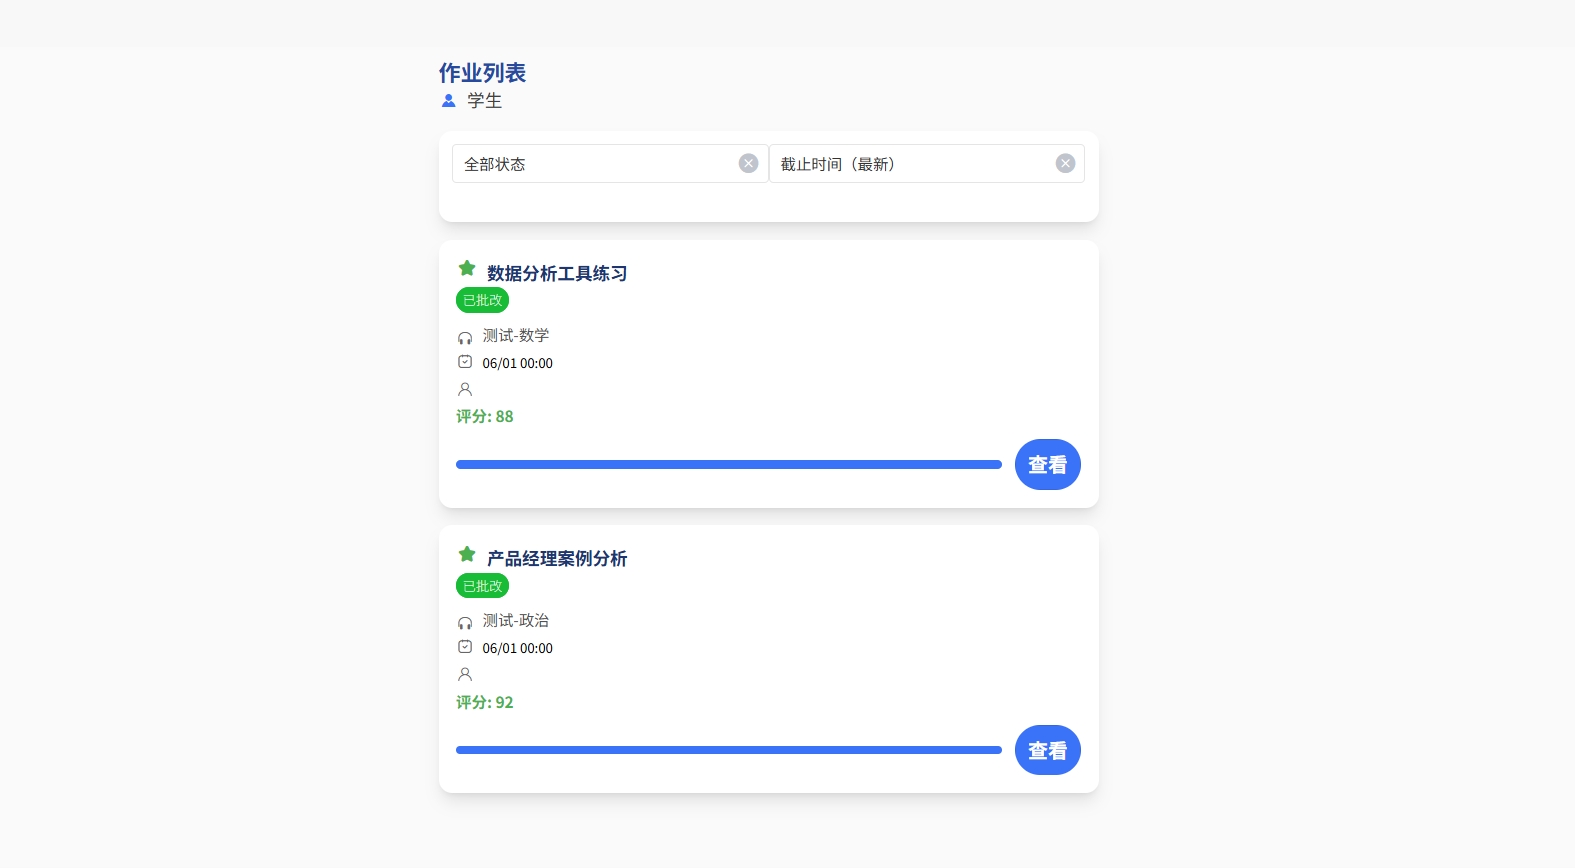The image size is (1575, 868).
Task: Click the headphone icon next to 测试-数学
Action: pos(465,338)
